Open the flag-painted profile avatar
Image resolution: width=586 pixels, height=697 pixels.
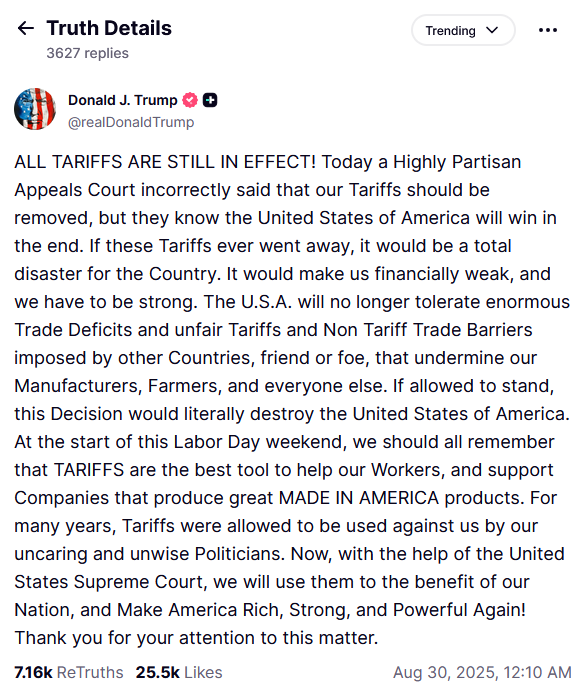(x=35, y=109)
